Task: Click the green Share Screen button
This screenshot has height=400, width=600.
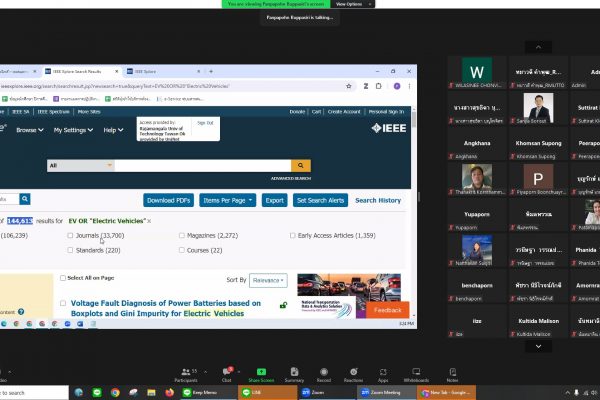Action: tap(261, 375)
